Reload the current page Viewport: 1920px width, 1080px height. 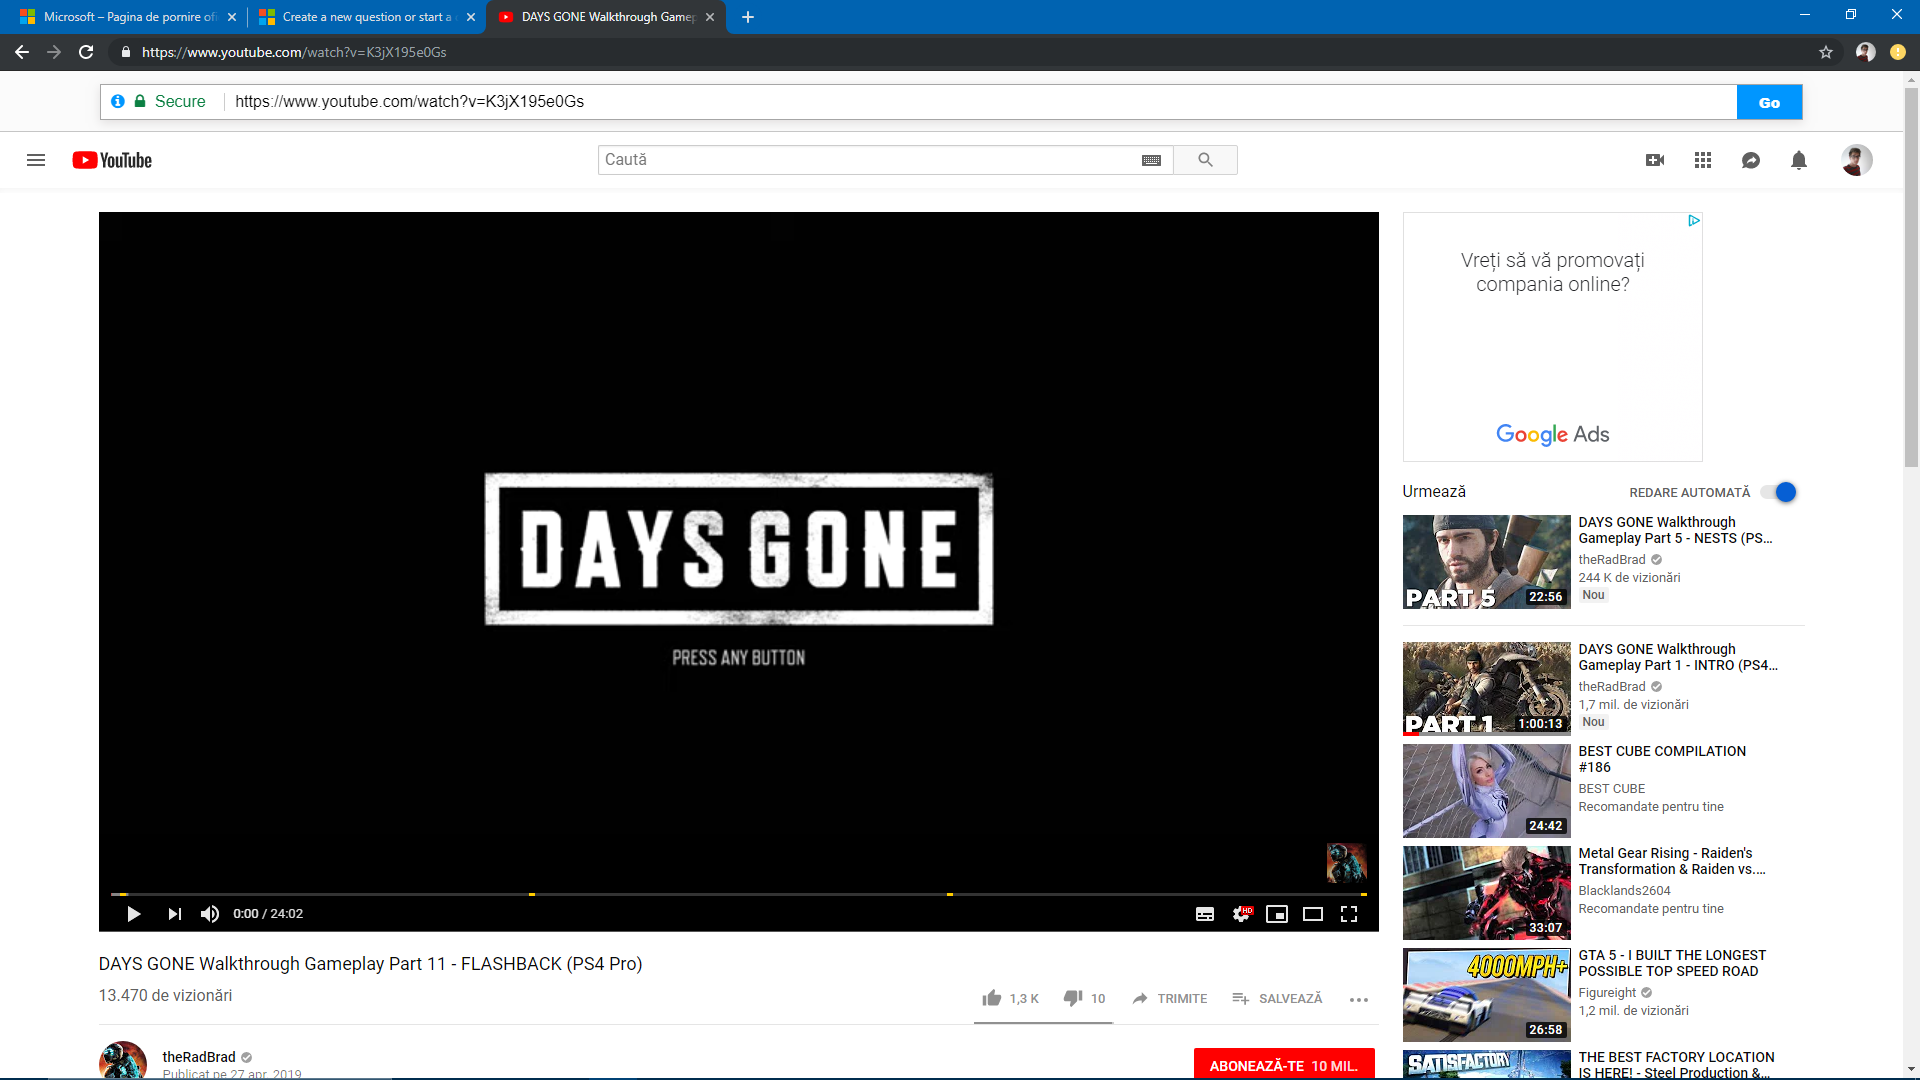86,52
